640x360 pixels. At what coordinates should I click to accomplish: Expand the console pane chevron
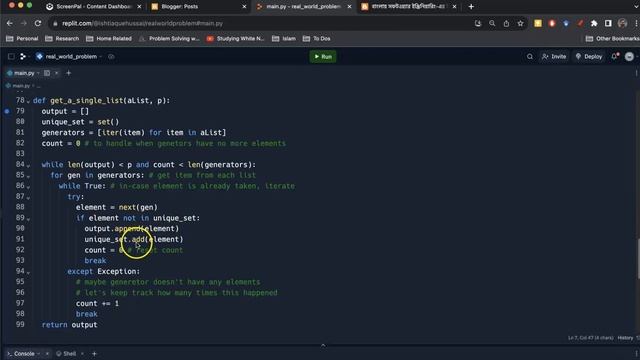(x=323, y=345)
